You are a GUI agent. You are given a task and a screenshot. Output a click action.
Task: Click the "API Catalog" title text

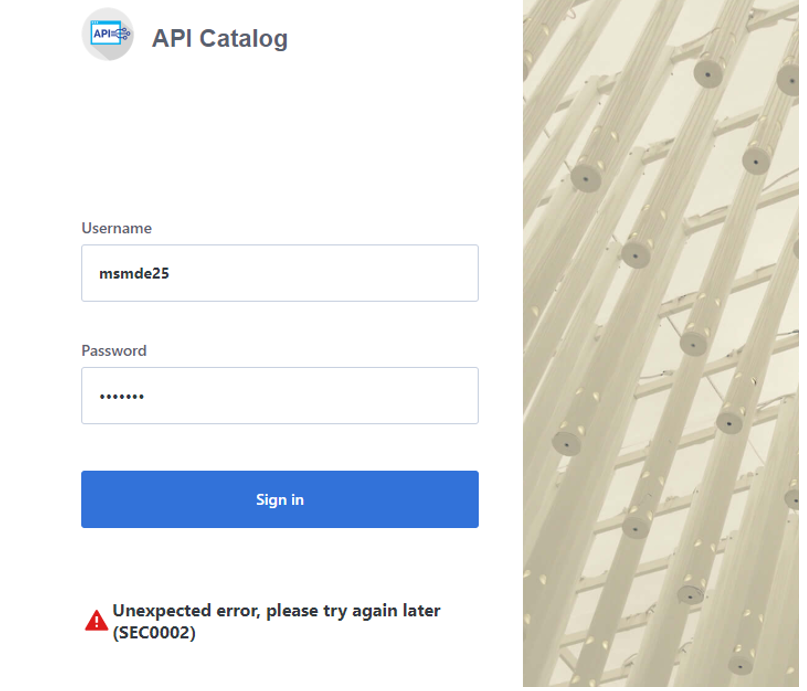[x=219, y=39]
